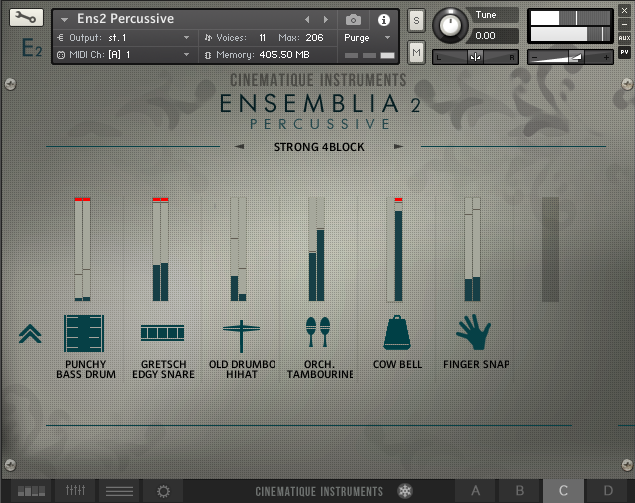Select the Old Drumbo Hihat icon
Viewport: 635px width, 503px height.
click(241, 336)
